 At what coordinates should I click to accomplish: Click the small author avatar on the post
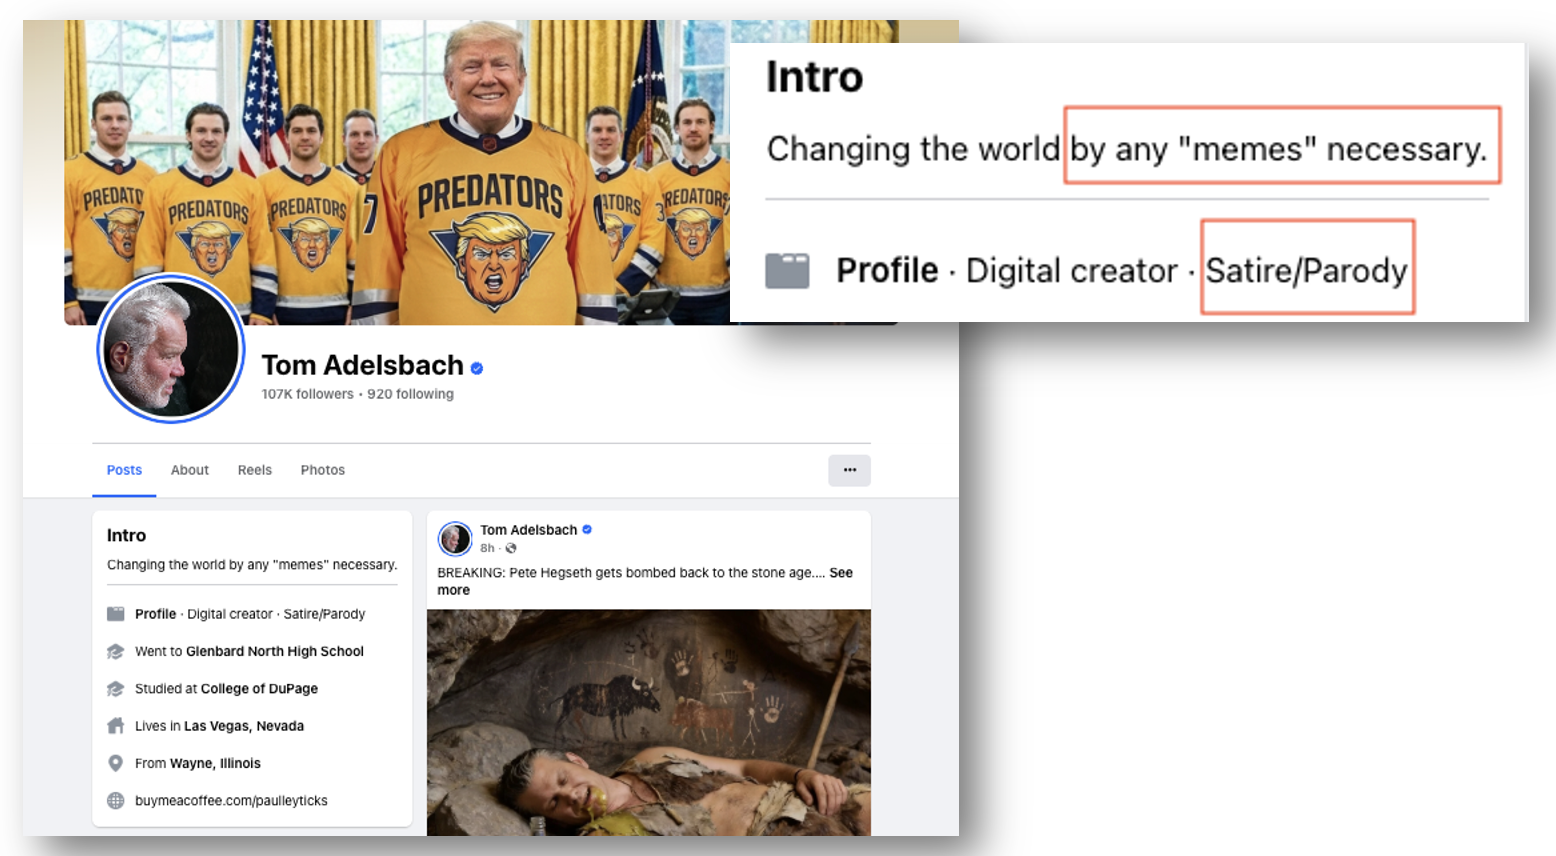tap(455, 539)
